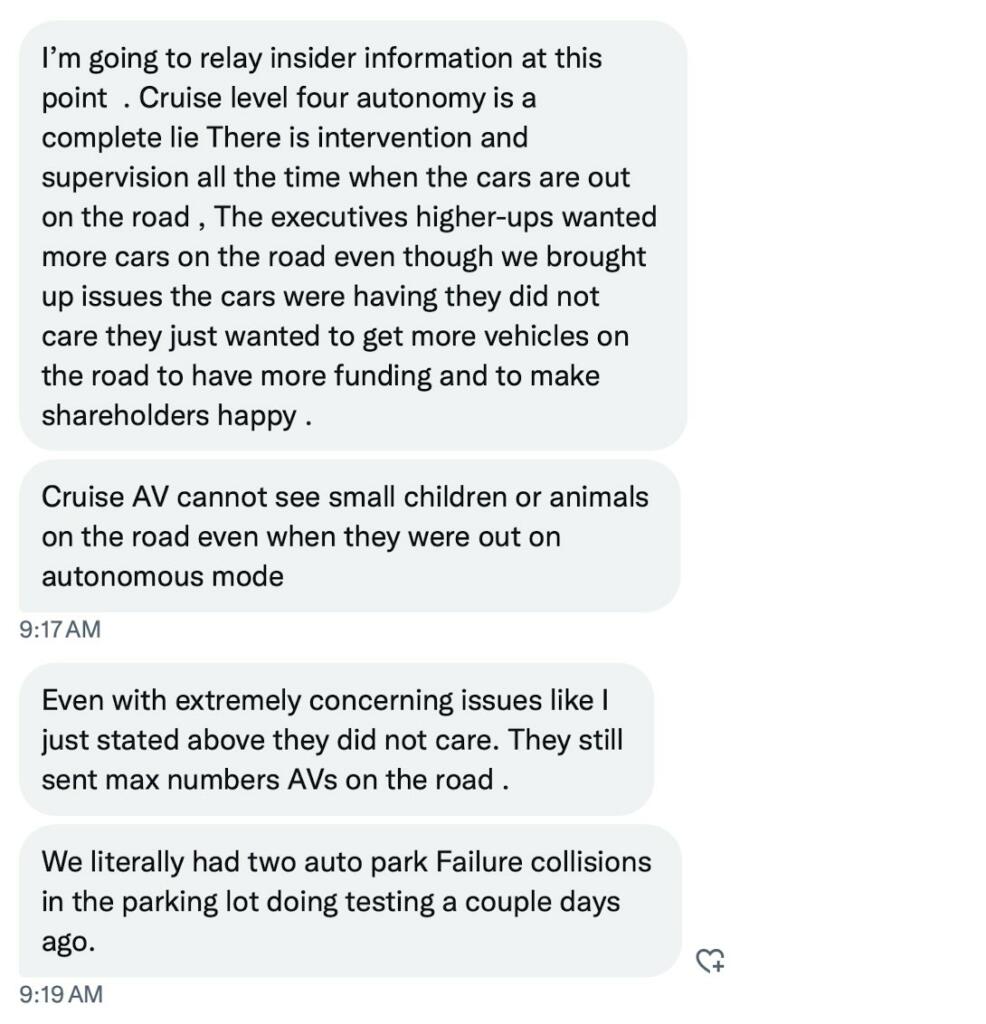The image size is (986, 1024).
Task: Click the 9:19 AM timestamp
Action: (x=60, y=994)
